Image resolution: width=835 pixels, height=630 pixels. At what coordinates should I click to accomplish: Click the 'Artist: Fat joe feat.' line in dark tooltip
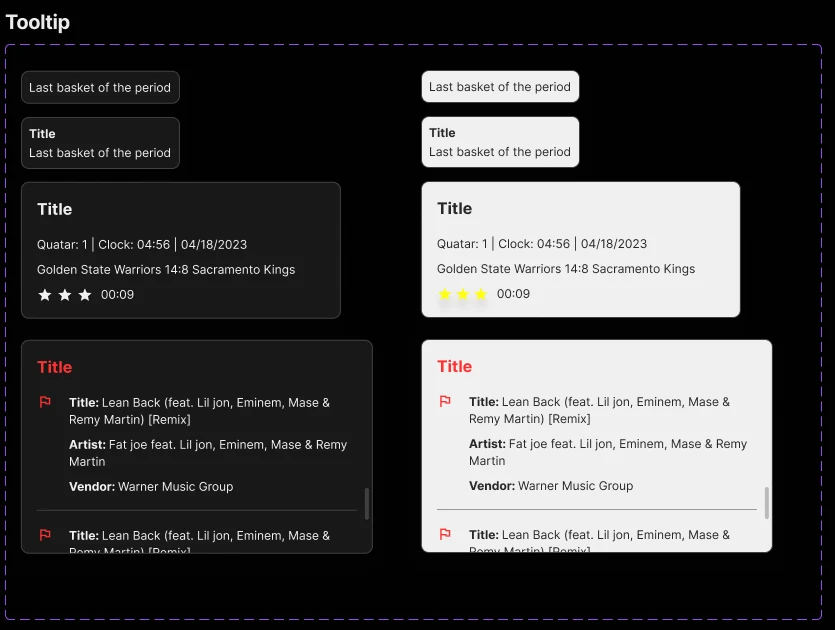[x=208, y=453]
